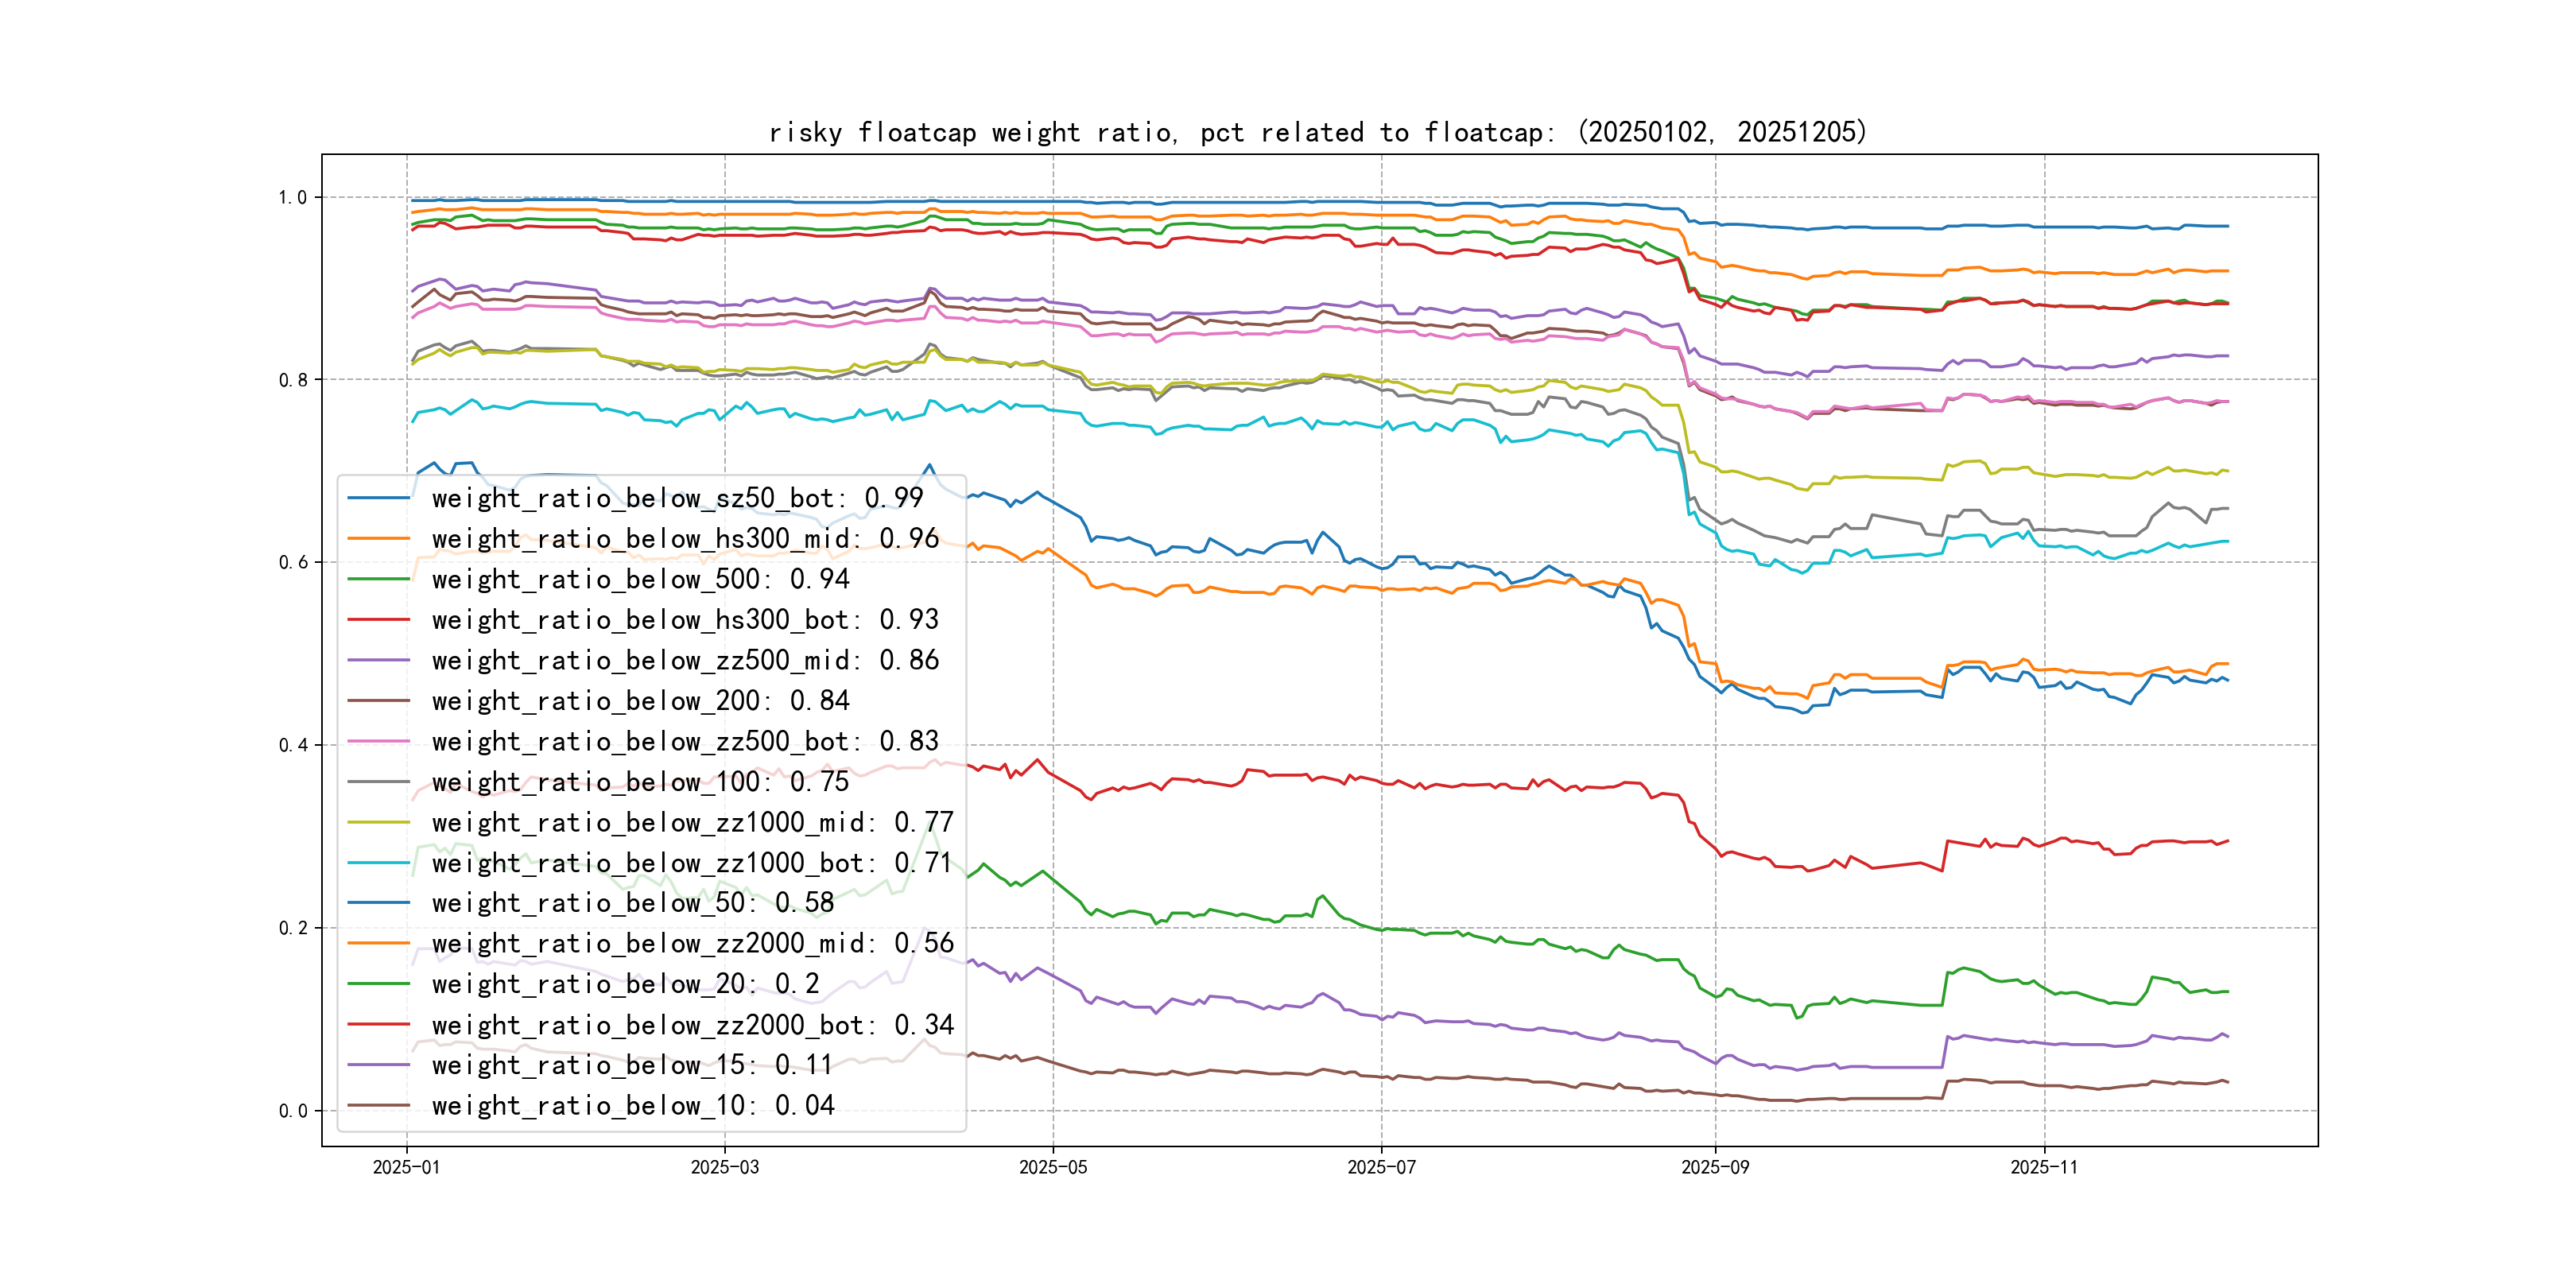Select legend label weight_ratio_below_500
This screenshot has width=2576, height=1288.
click(x=640, y=579)
